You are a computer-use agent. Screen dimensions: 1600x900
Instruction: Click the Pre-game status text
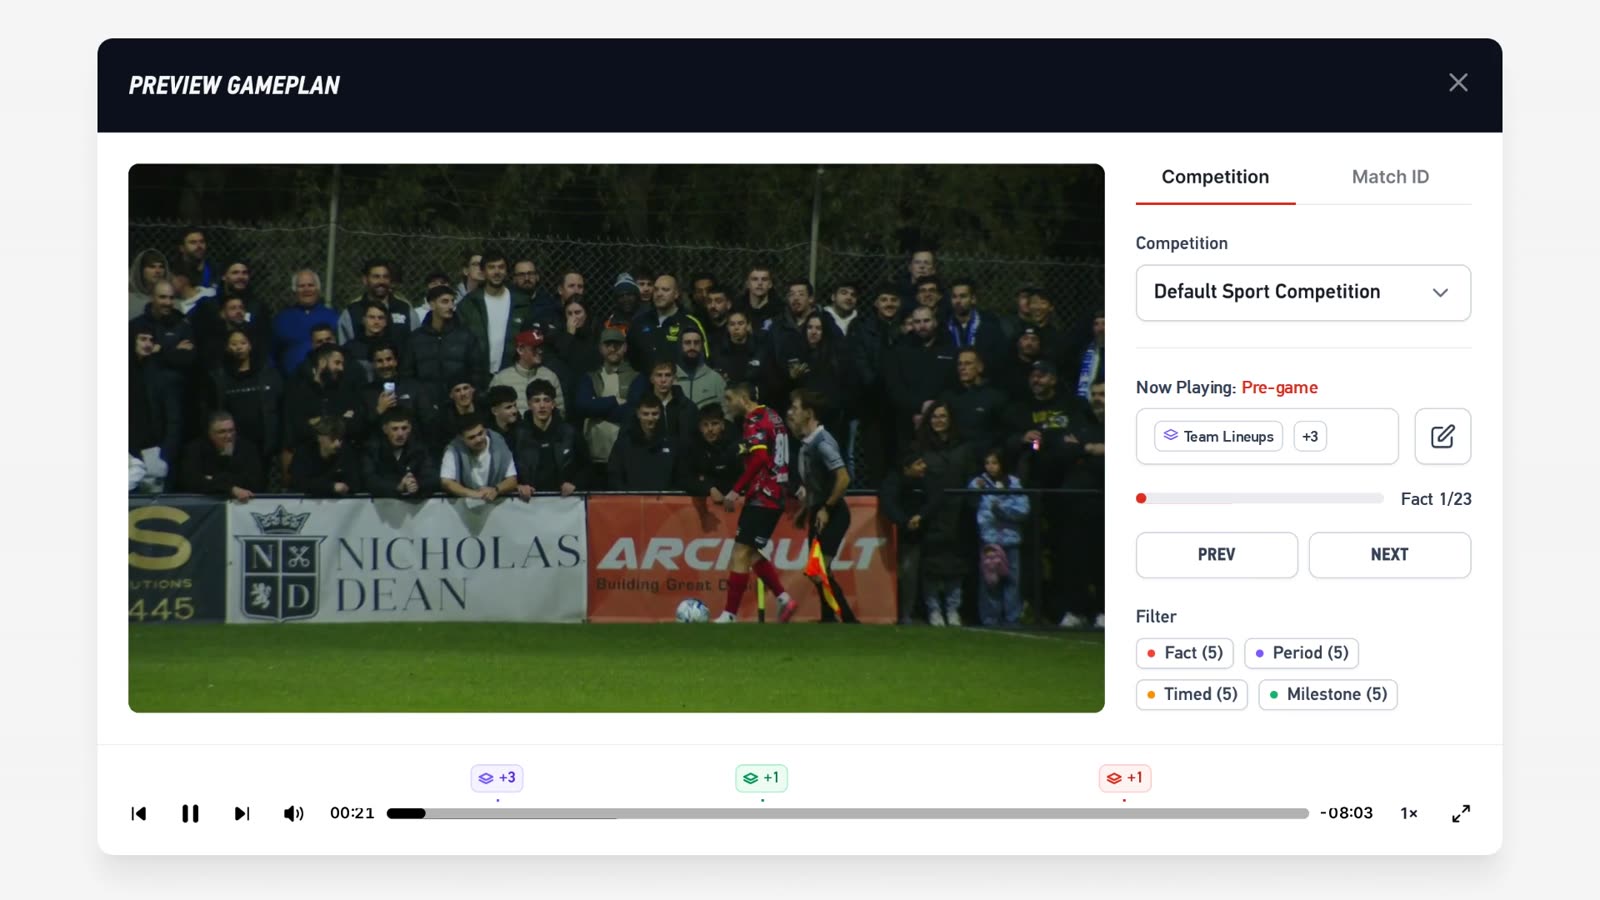[x=1279, y=387]
